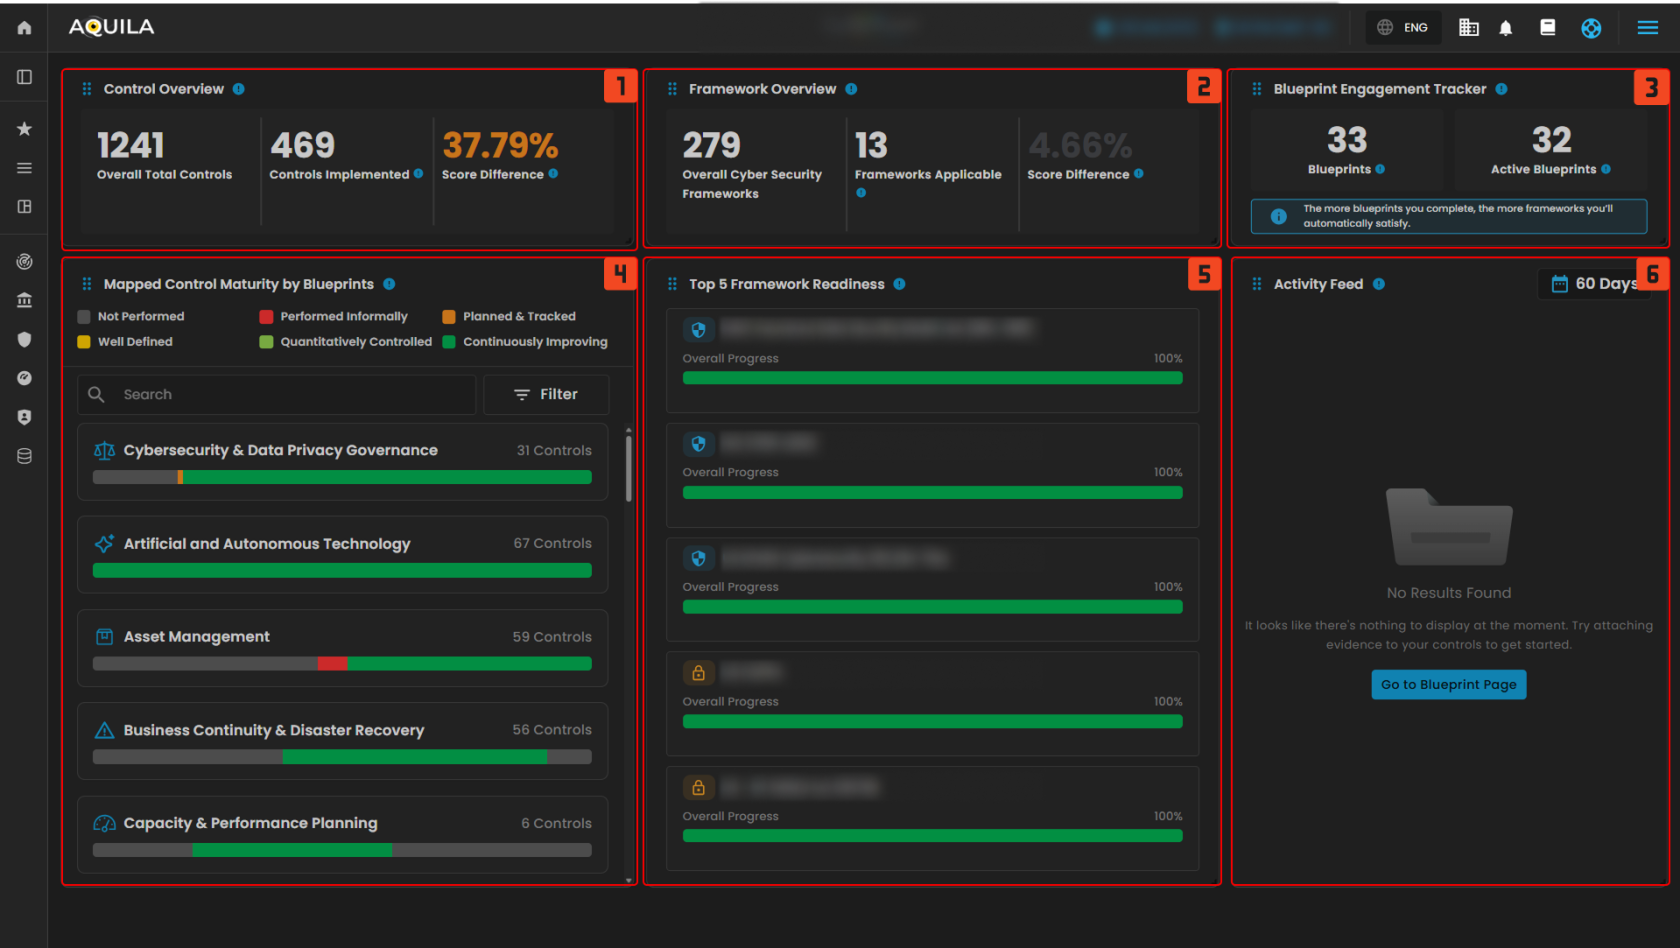Toggle the Not Performed legend item

(131, 316)
